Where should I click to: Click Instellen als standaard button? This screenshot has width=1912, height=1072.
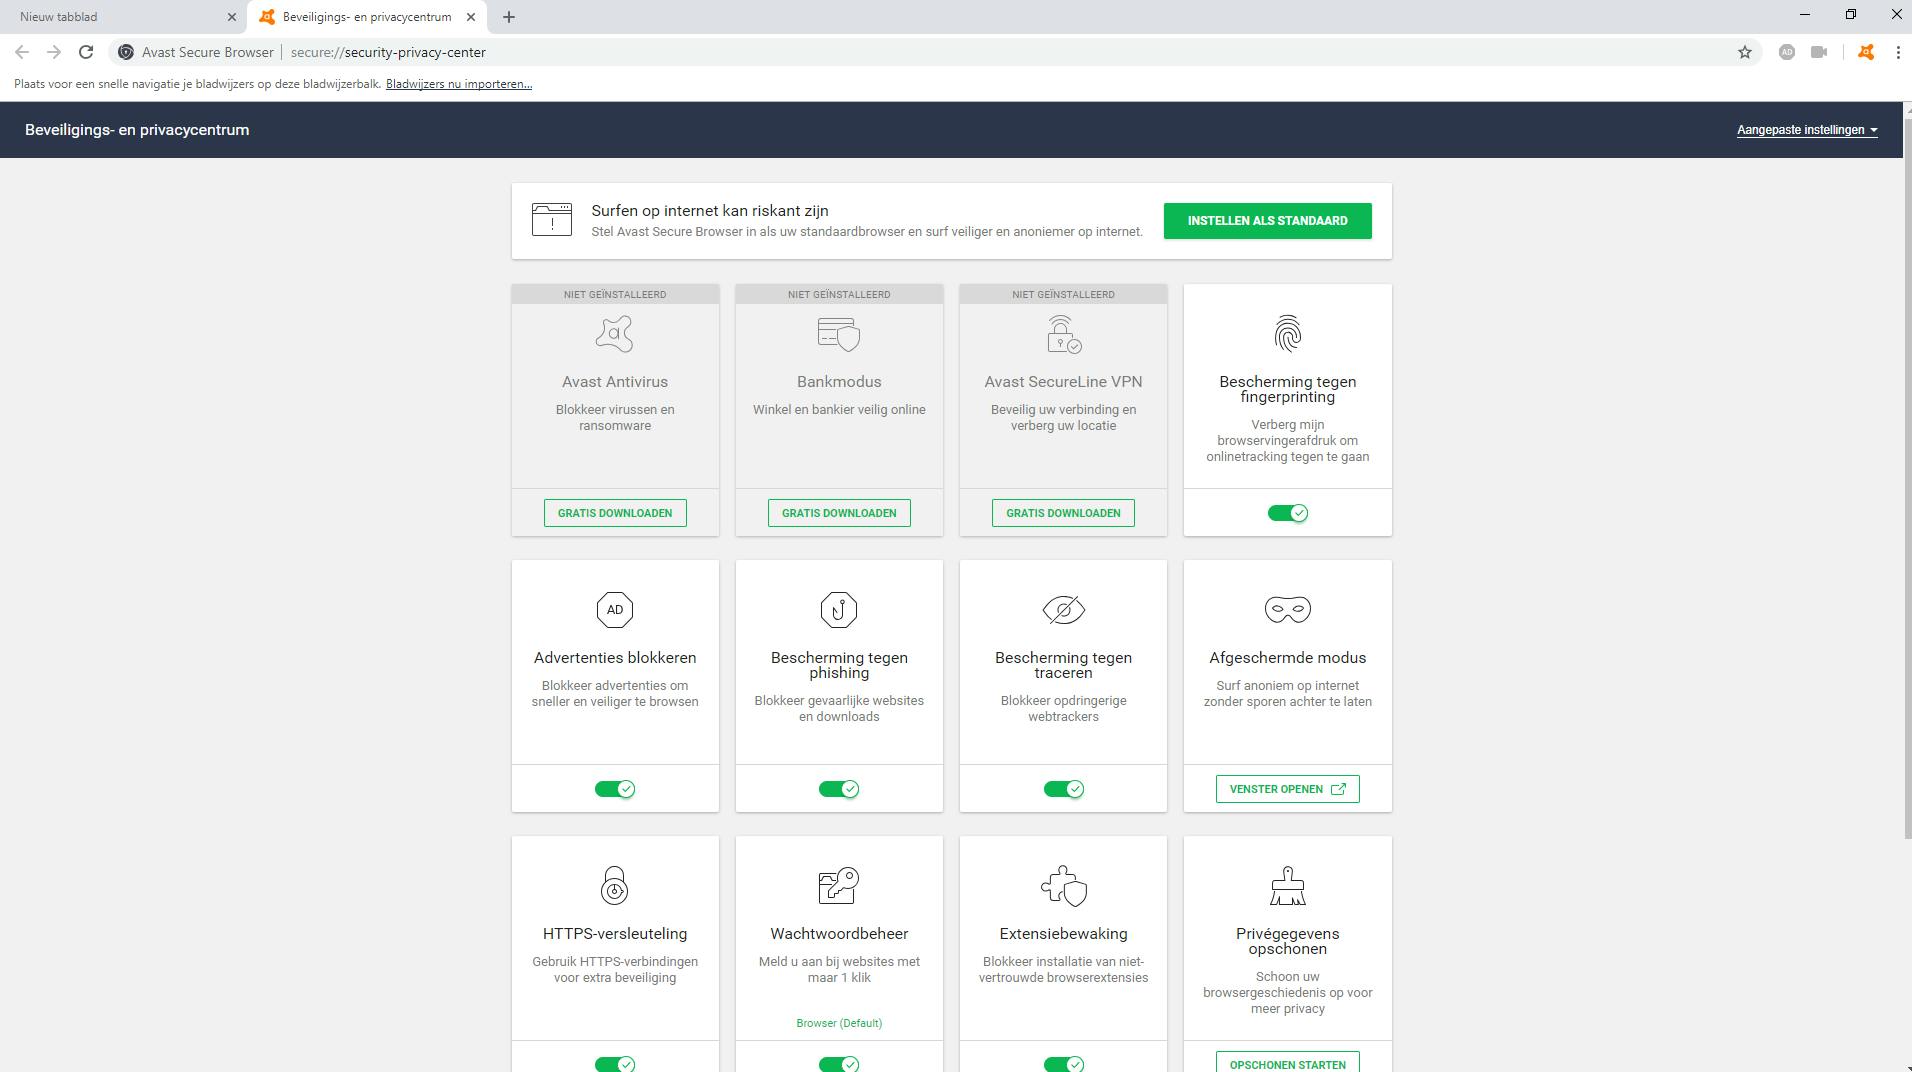click(1267, 221)
